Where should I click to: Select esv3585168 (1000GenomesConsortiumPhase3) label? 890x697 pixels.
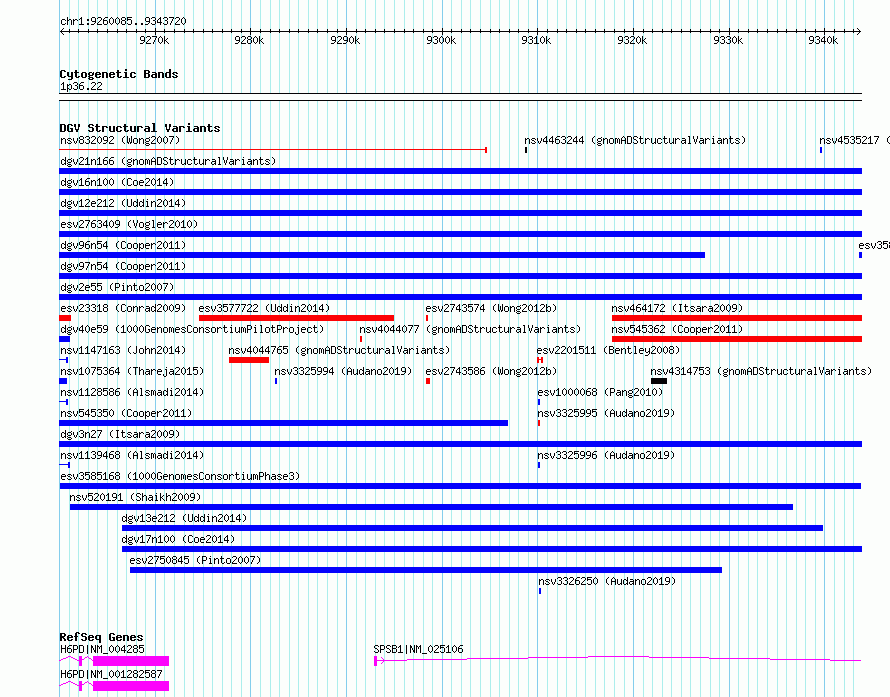[x=180, y=476]
